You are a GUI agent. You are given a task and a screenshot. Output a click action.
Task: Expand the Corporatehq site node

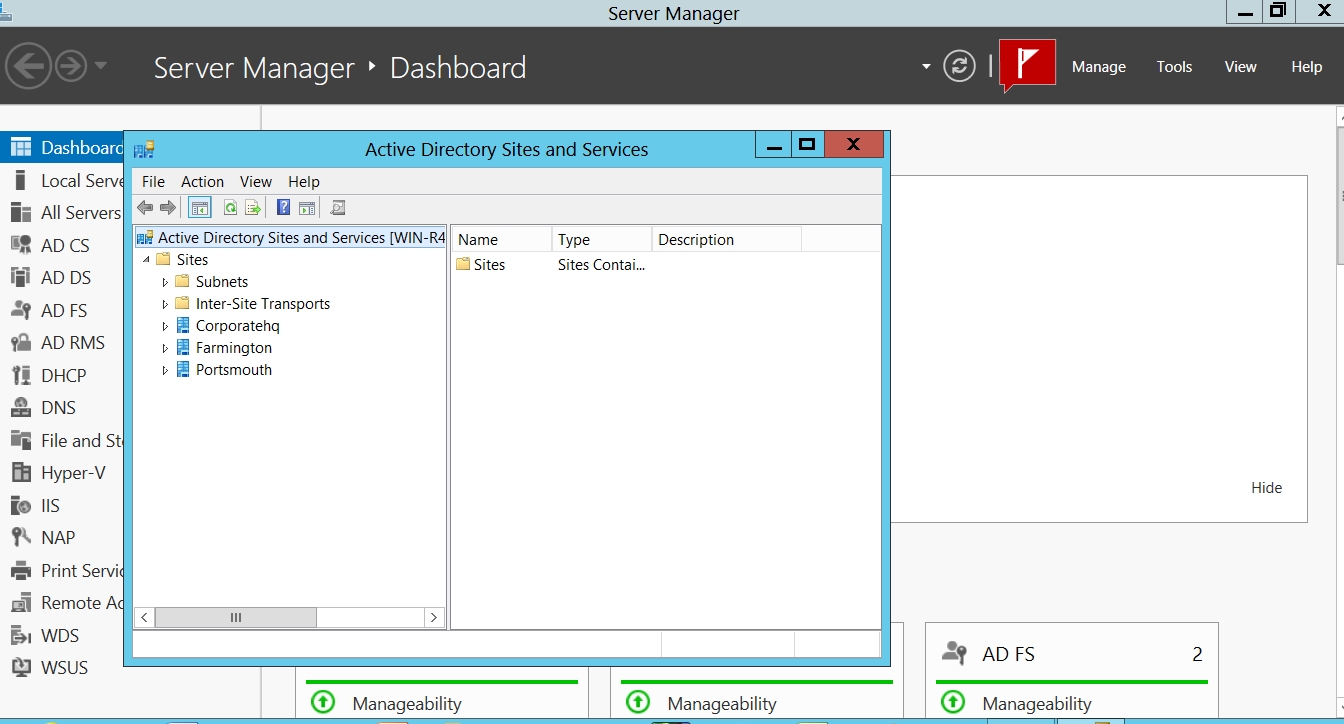166,326
